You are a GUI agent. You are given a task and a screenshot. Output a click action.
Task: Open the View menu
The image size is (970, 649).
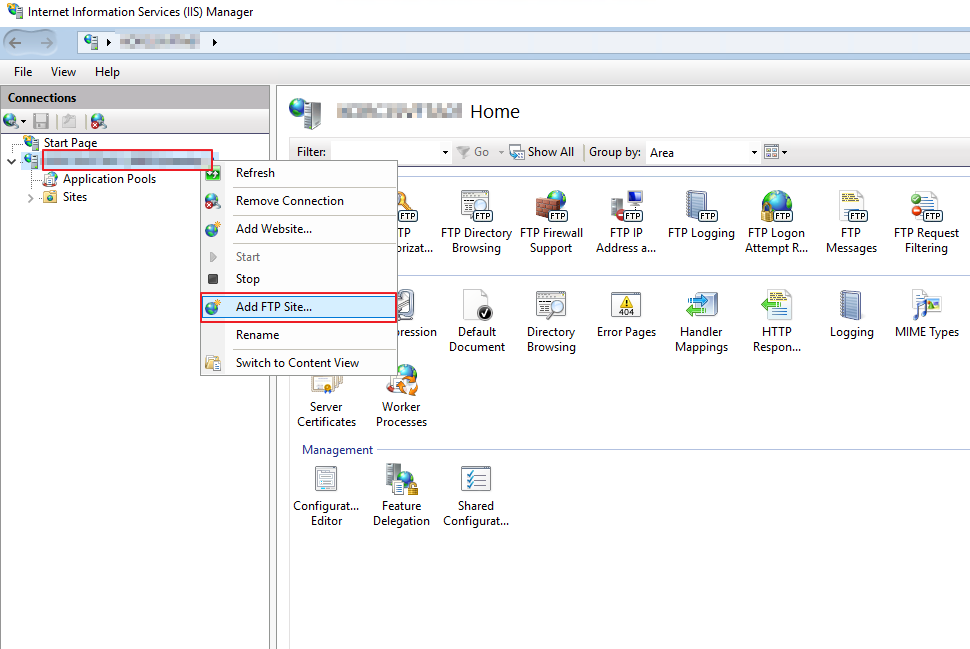pyautogui.click(x=63, y=72)
